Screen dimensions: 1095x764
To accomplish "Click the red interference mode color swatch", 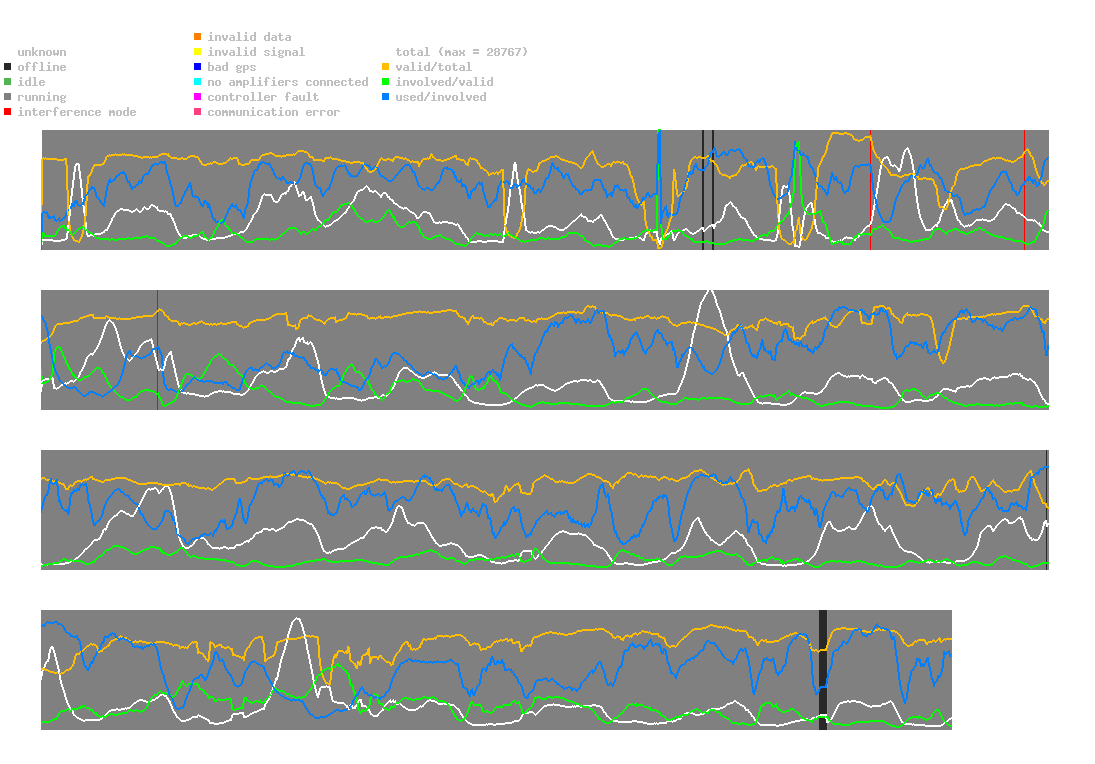I will (x=9, y=112).
